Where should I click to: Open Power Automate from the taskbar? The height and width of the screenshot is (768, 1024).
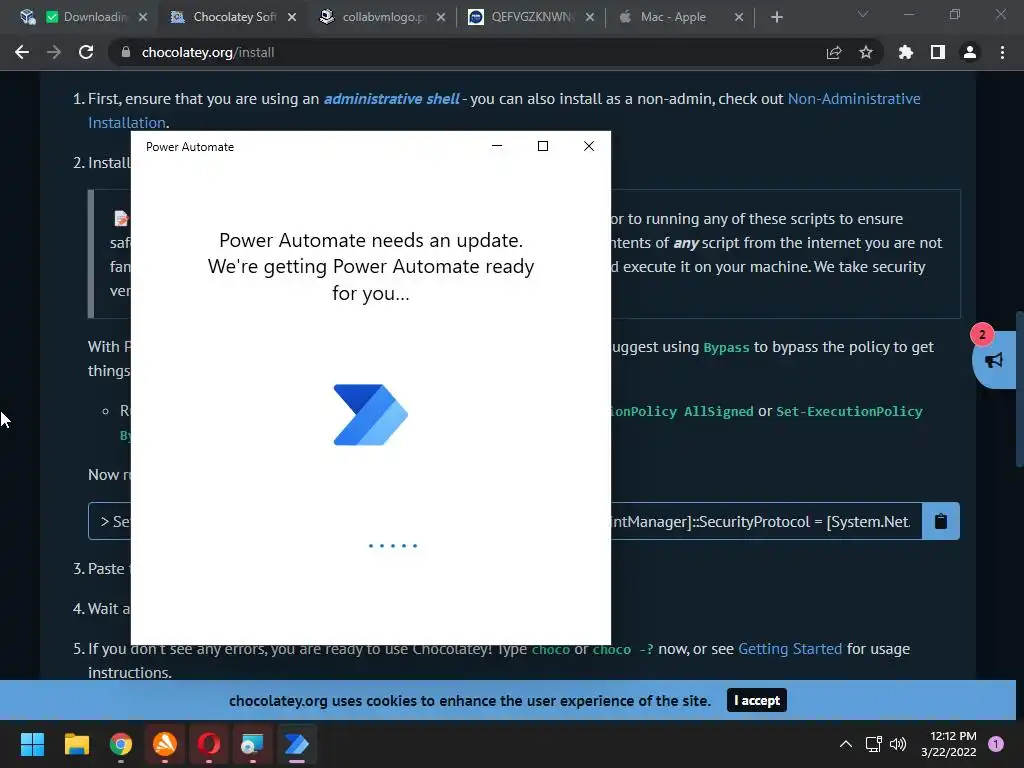click(x=296, y=744)
